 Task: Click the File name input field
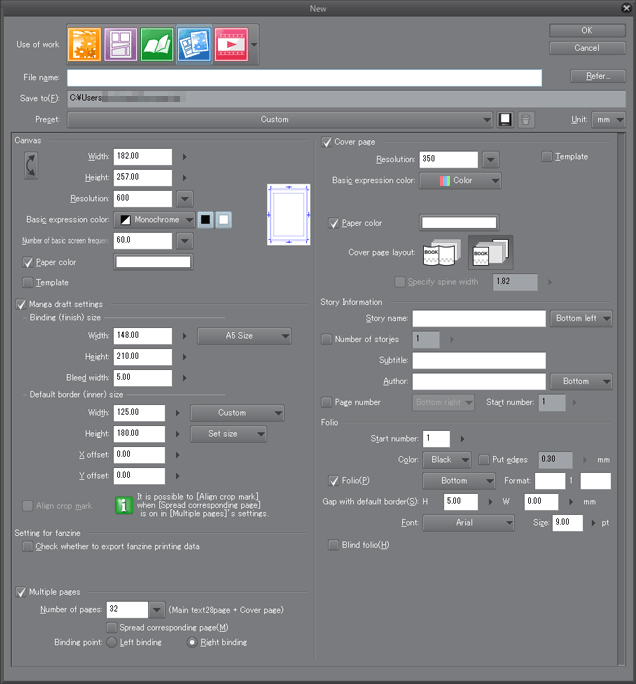tap(304, 78)
